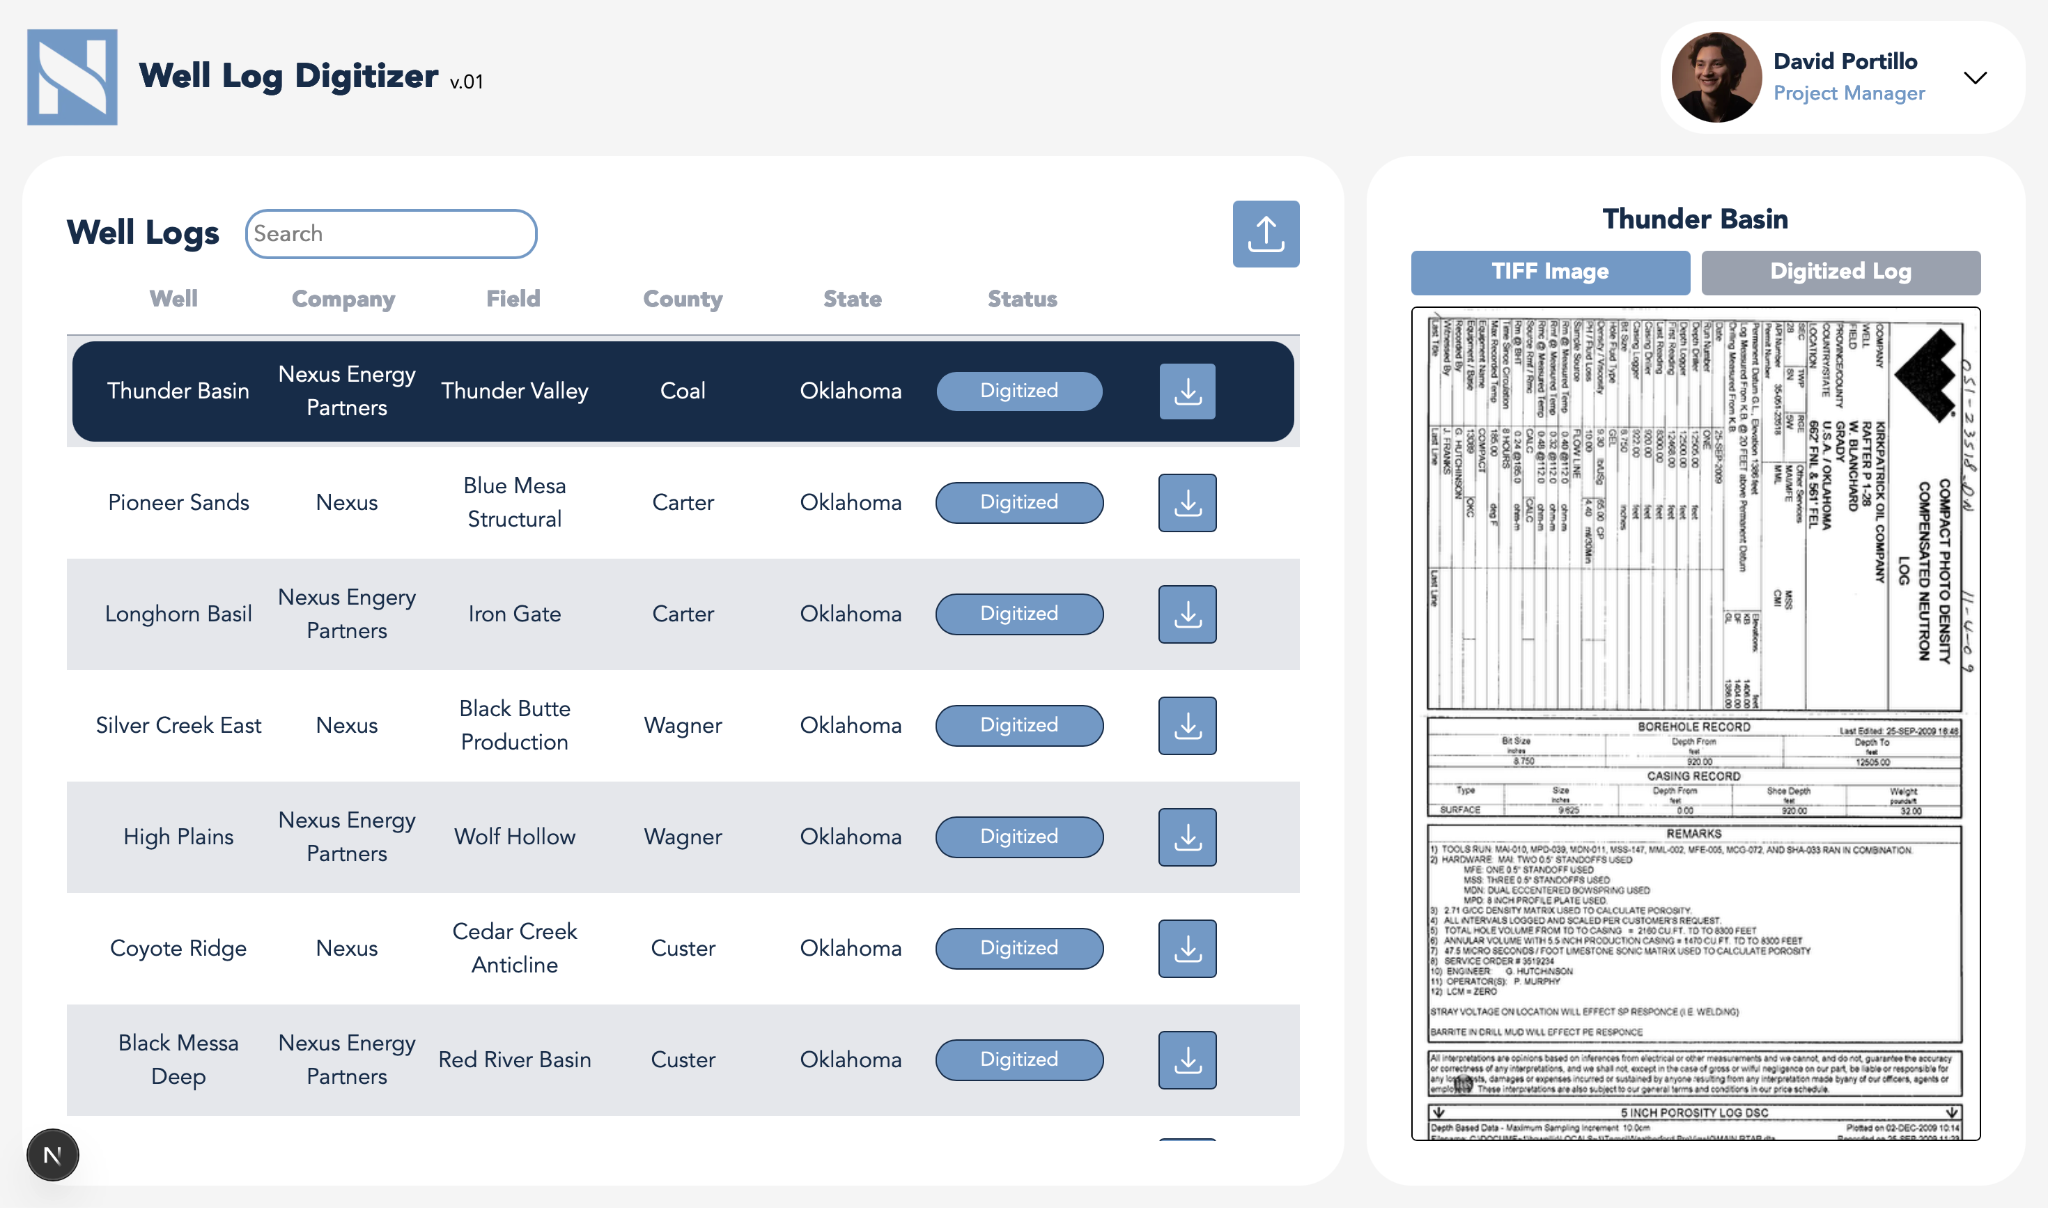Viewport: 2048px width, 1208px height.
Task: Switch to the Digitized Log tab
Action: [x=1840, y=272]
